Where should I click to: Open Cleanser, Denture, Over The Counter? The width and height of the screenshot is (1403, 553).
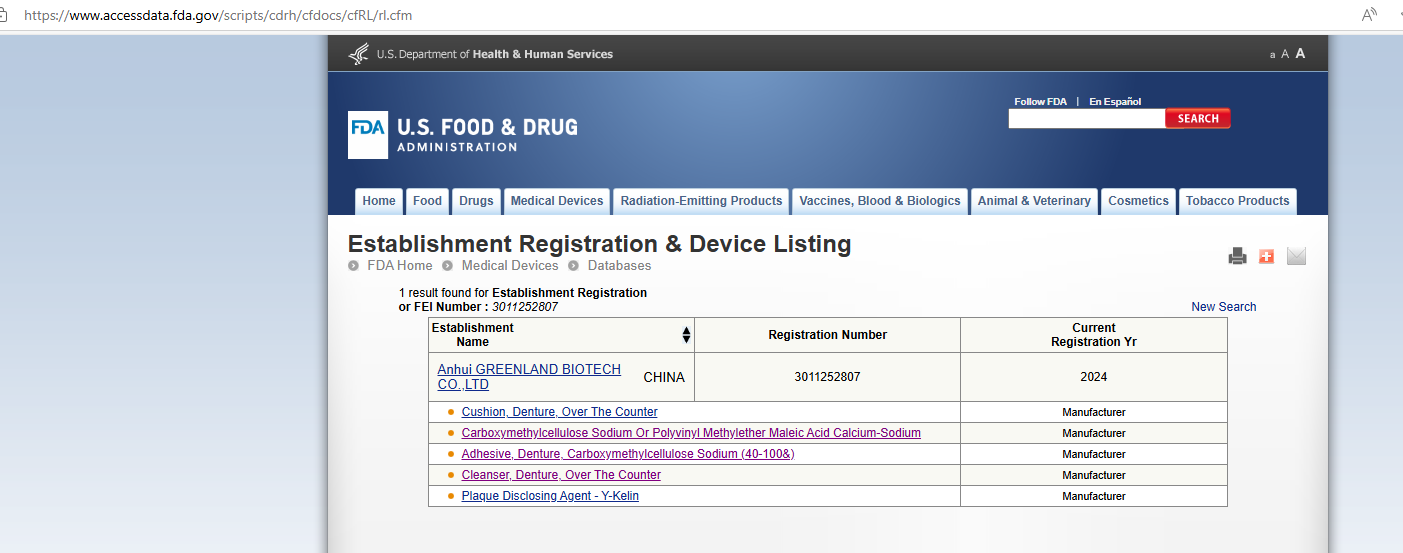(x=561, y=475)
